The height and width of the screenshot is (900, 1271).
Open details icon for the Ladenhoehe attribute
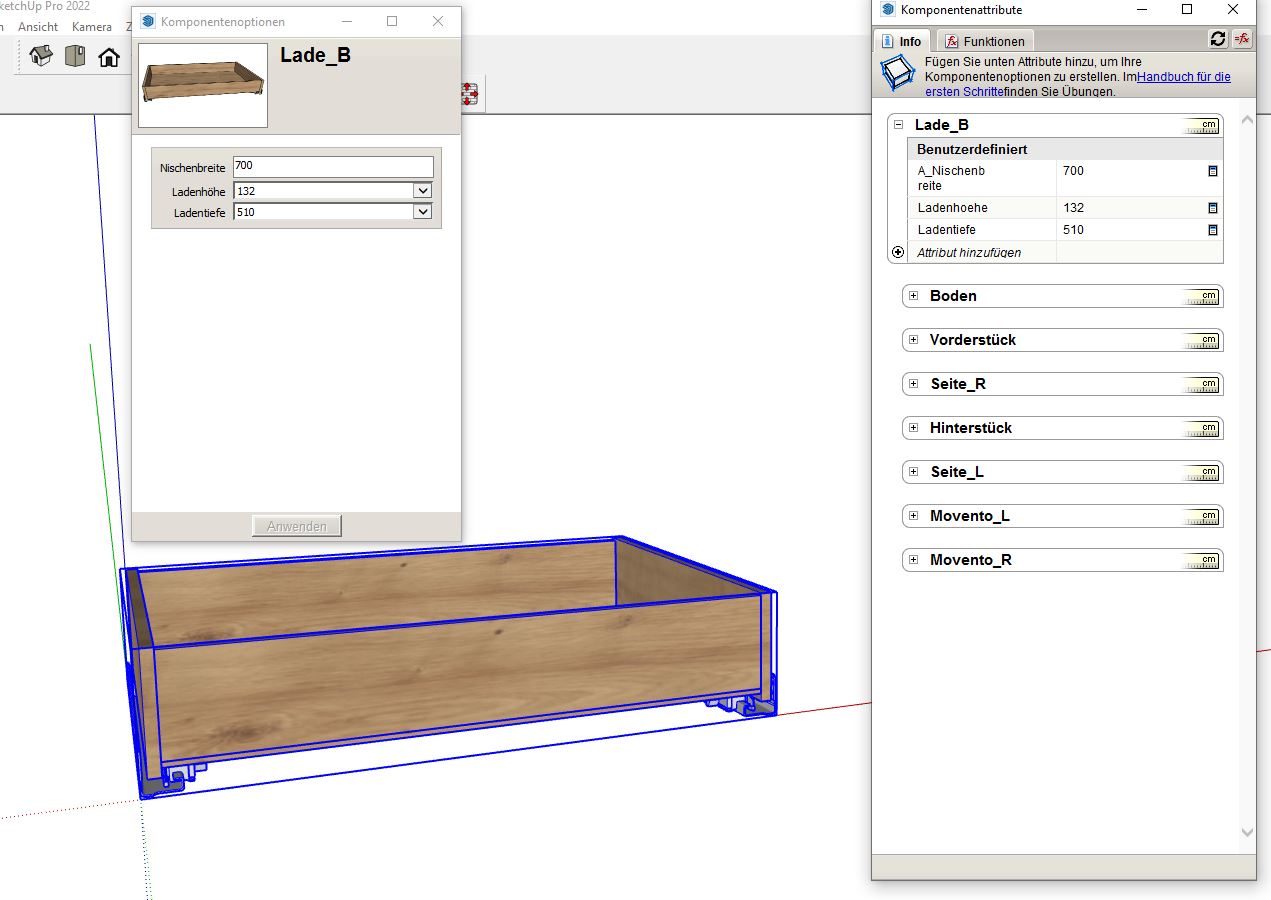click(1213, 208)
